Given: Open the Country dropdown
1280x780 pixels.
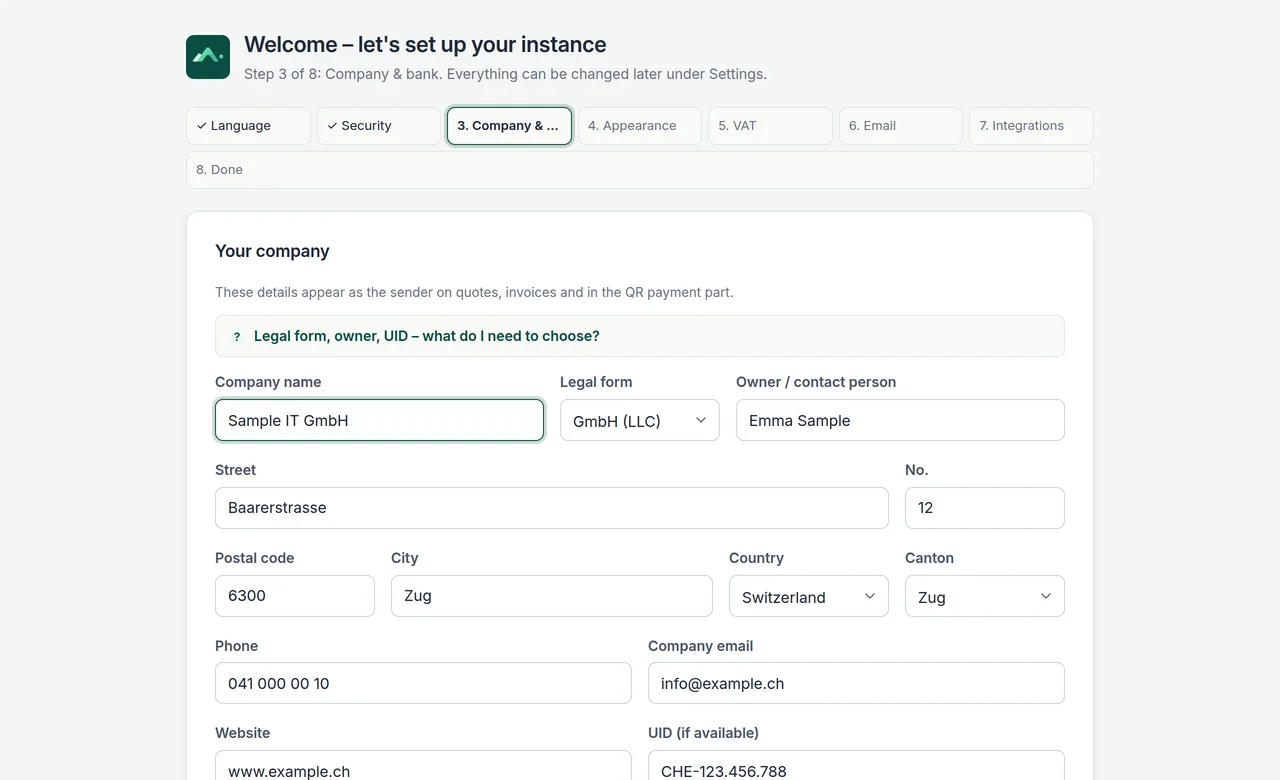Looking at the screenshot, I should click(809, 597).
